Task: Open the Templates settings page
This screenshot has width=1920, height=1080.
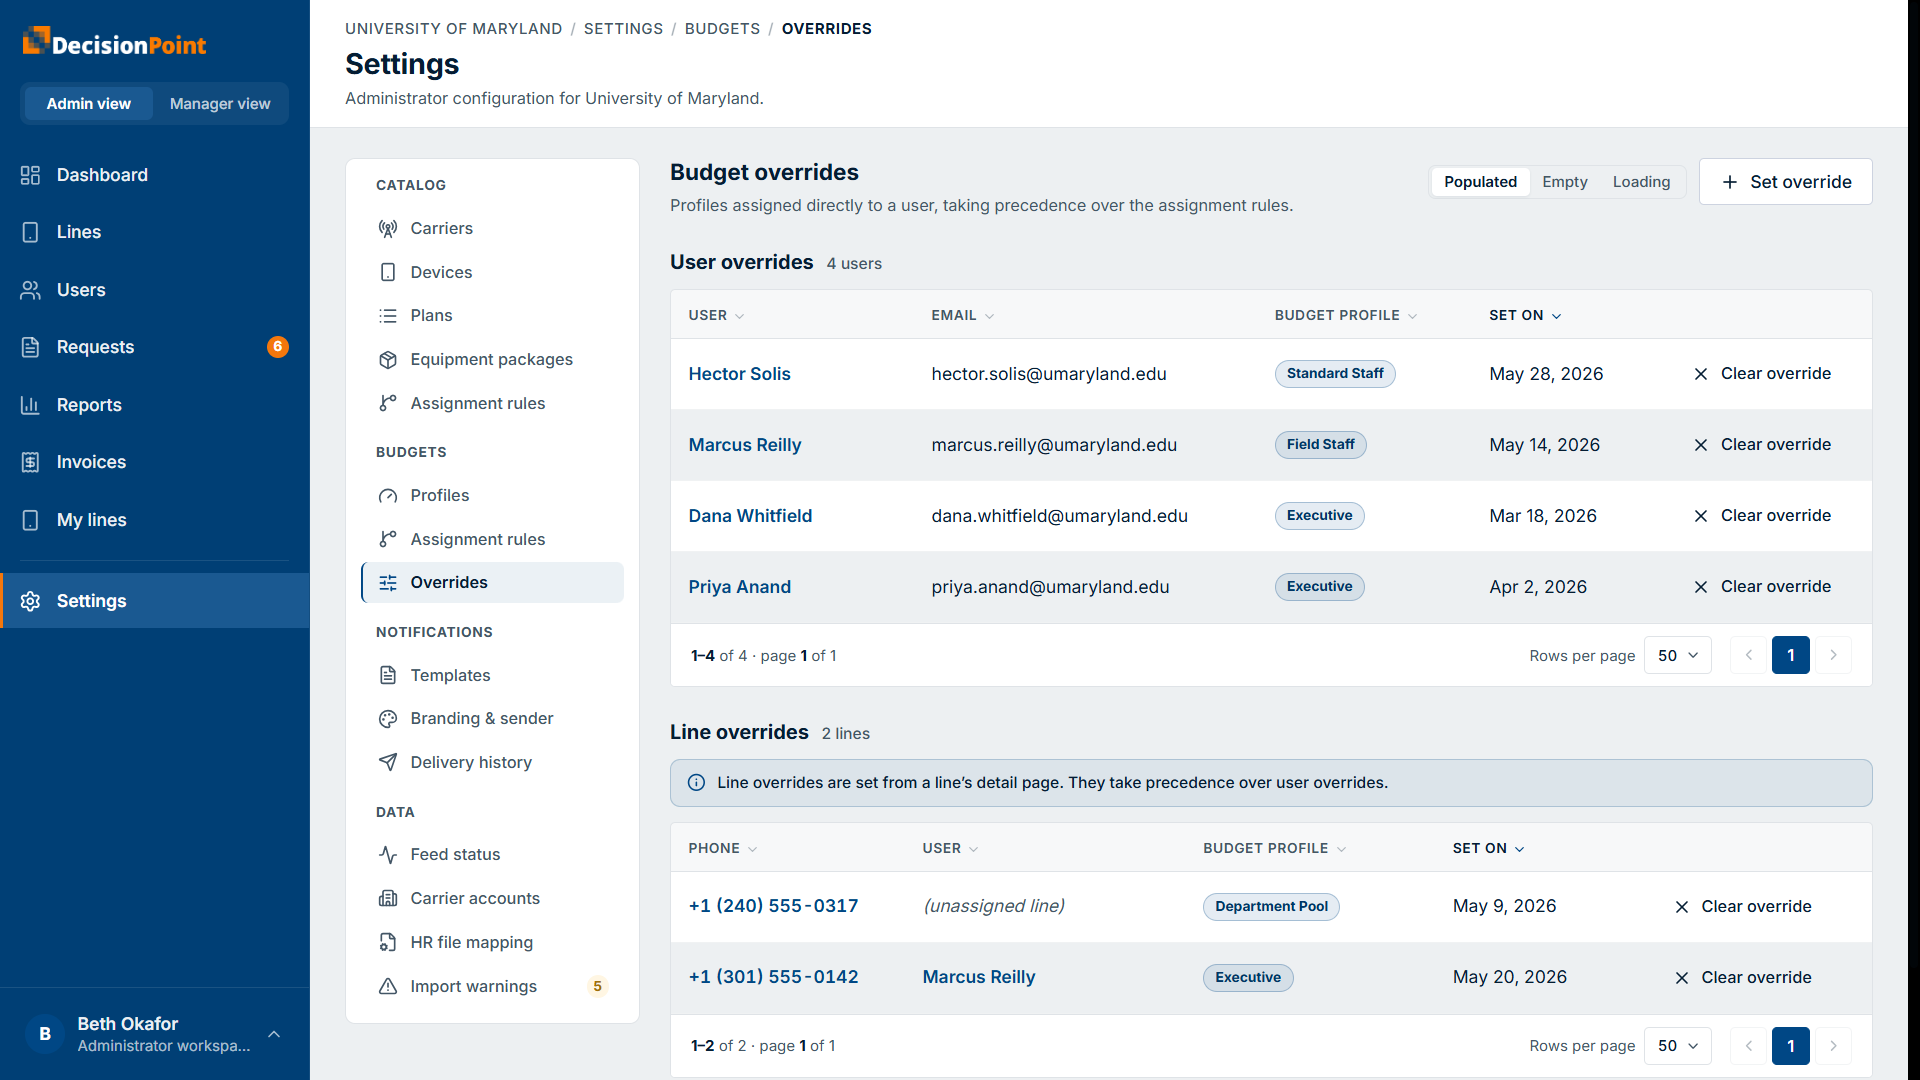Action: (x=492, y=675)
